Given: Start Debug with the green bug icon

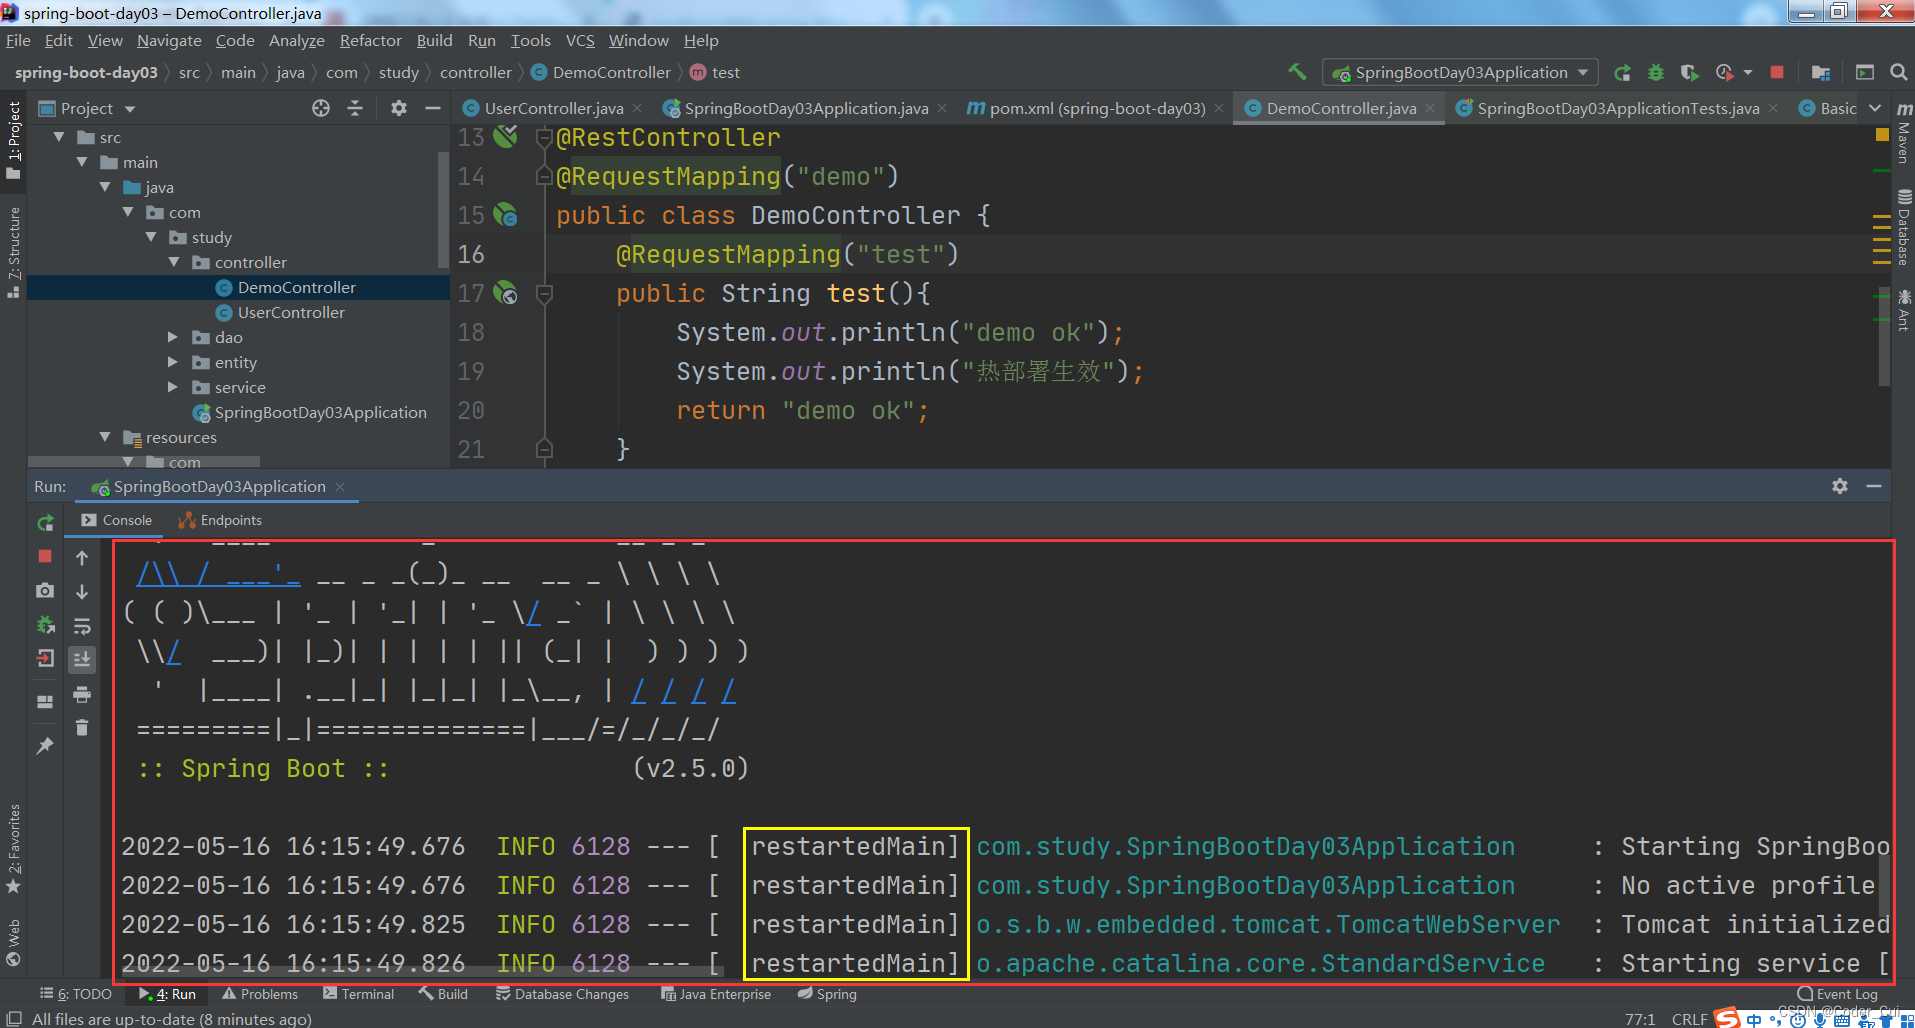Looking at the screenshot, I should point(1656,72).
